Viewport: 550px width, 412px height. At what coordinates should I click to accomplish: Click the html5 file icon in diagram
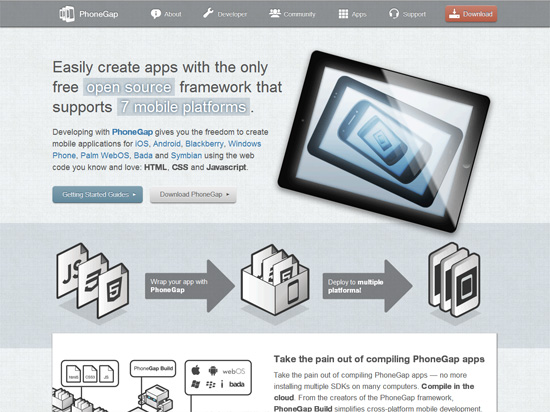(73, 374)
